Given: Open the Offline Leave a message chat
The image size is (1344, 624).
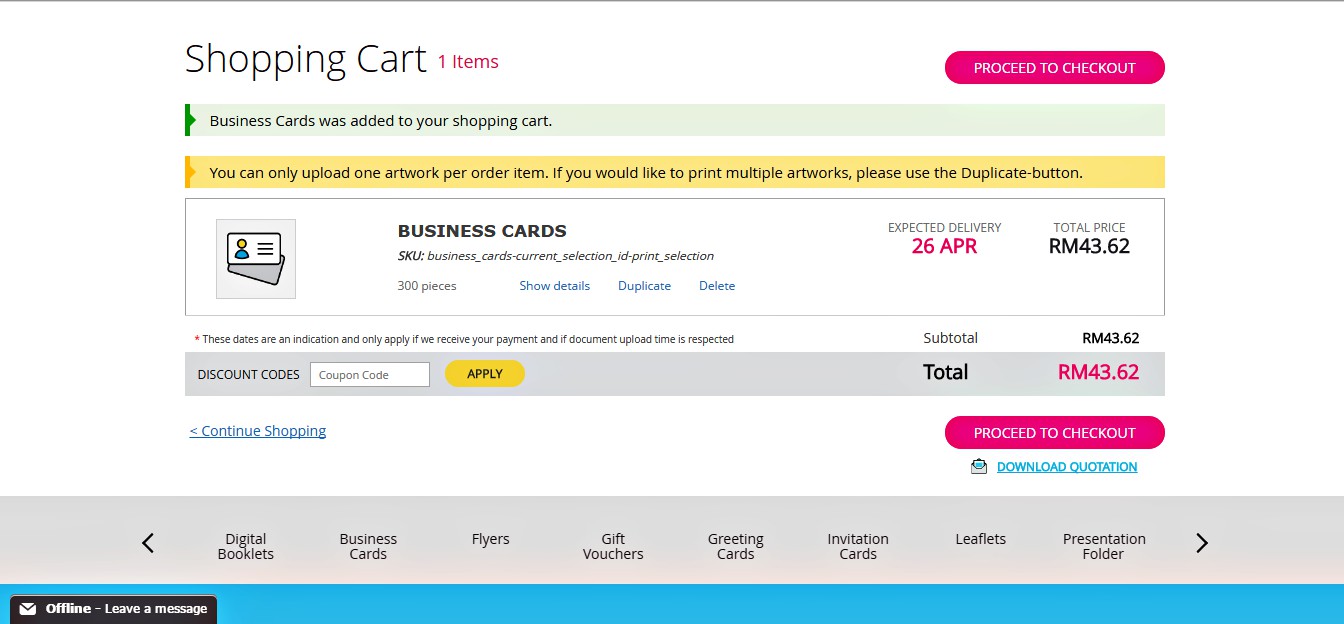Looking at the screenshot, I should (125, 609).
